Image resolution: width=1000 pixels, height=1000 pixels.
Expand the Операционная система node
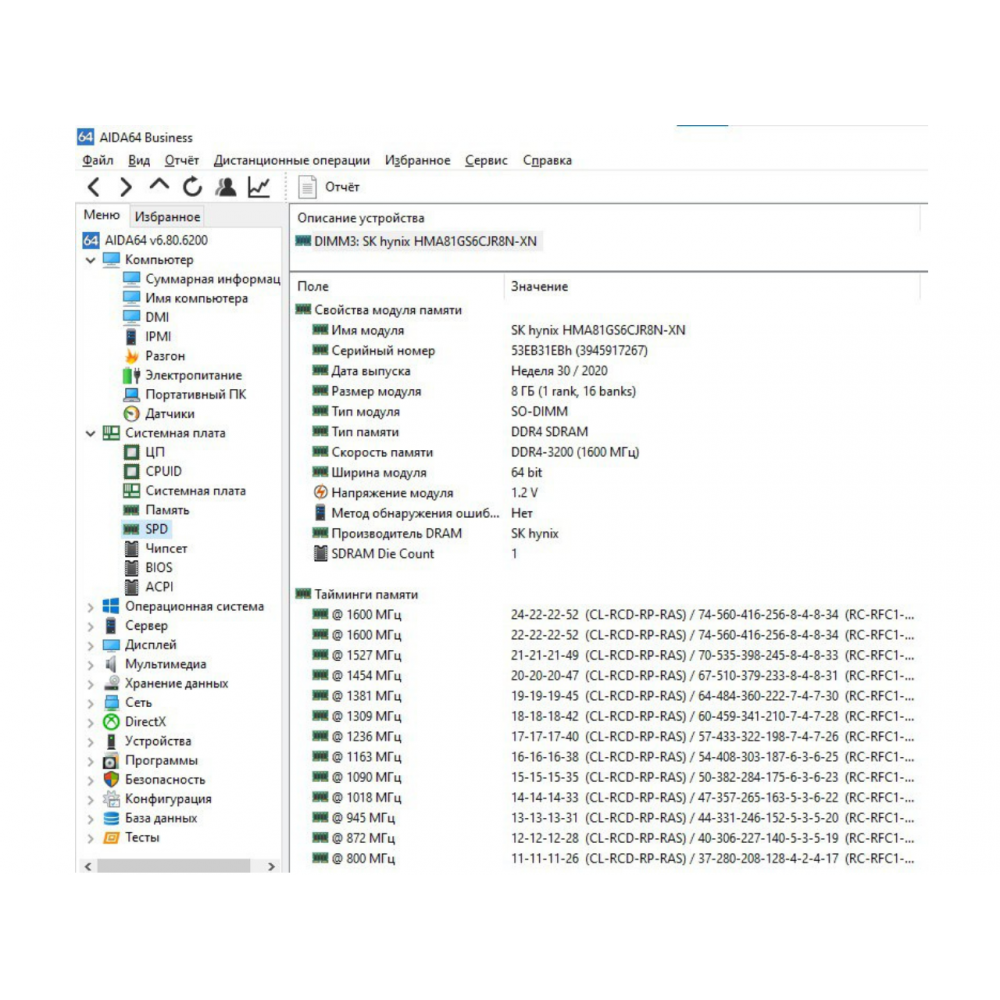click(91, 607)
